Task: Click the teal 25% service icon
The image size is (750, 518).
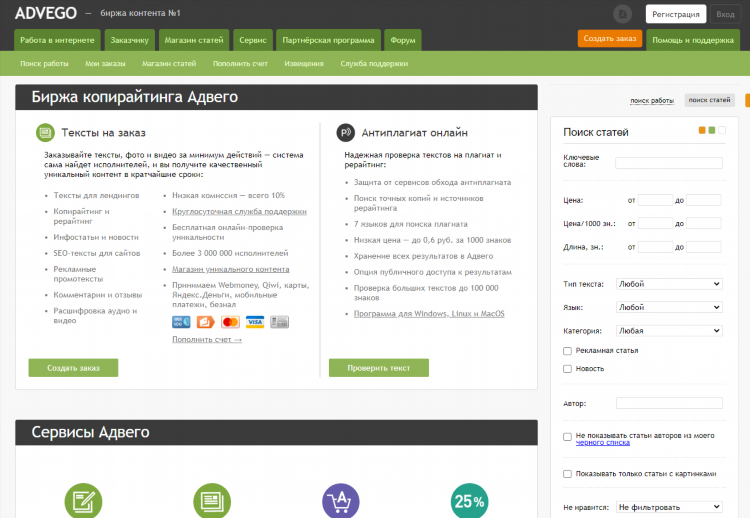Action: tap(469, 500)
